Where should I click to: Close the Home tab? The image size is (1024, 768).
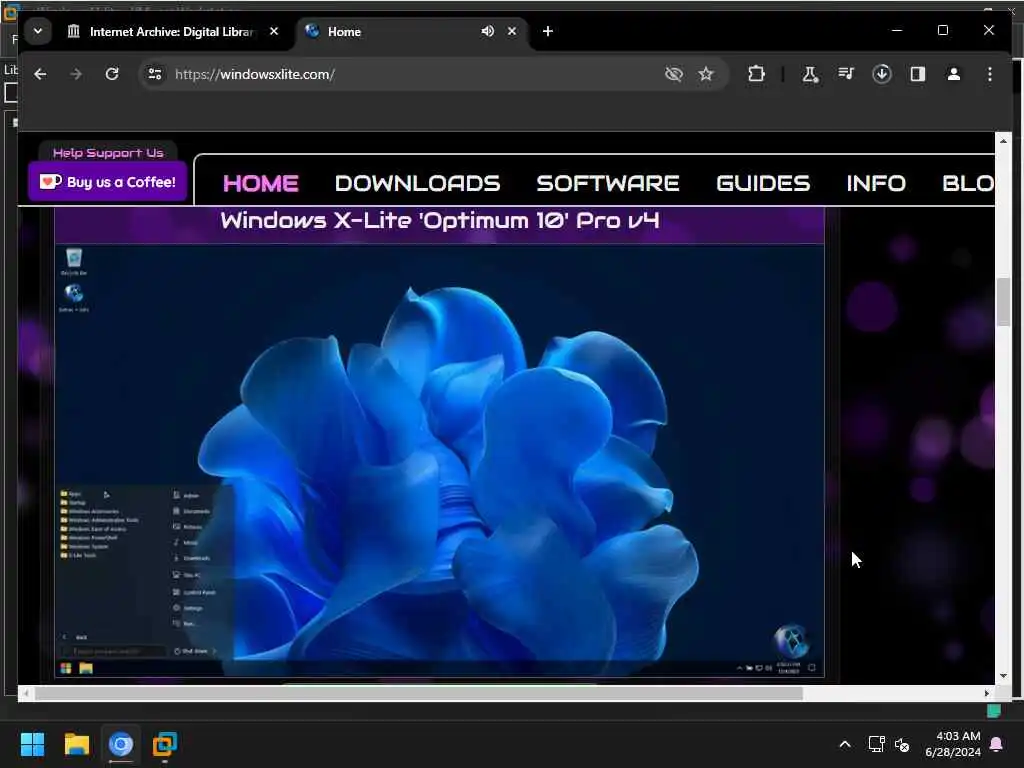click(x=512, y=31)
